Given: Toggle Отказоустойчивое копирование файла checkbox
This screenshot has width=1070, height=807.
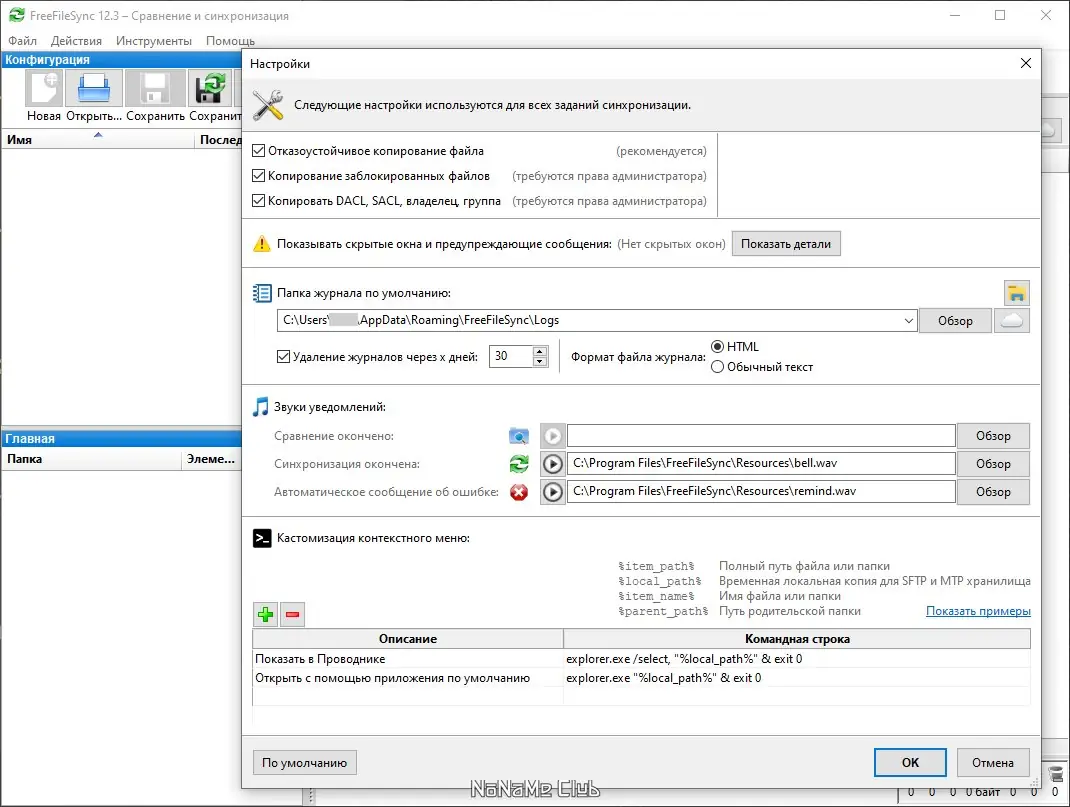Looking at the screenshot, I should [x=259, y=151].
